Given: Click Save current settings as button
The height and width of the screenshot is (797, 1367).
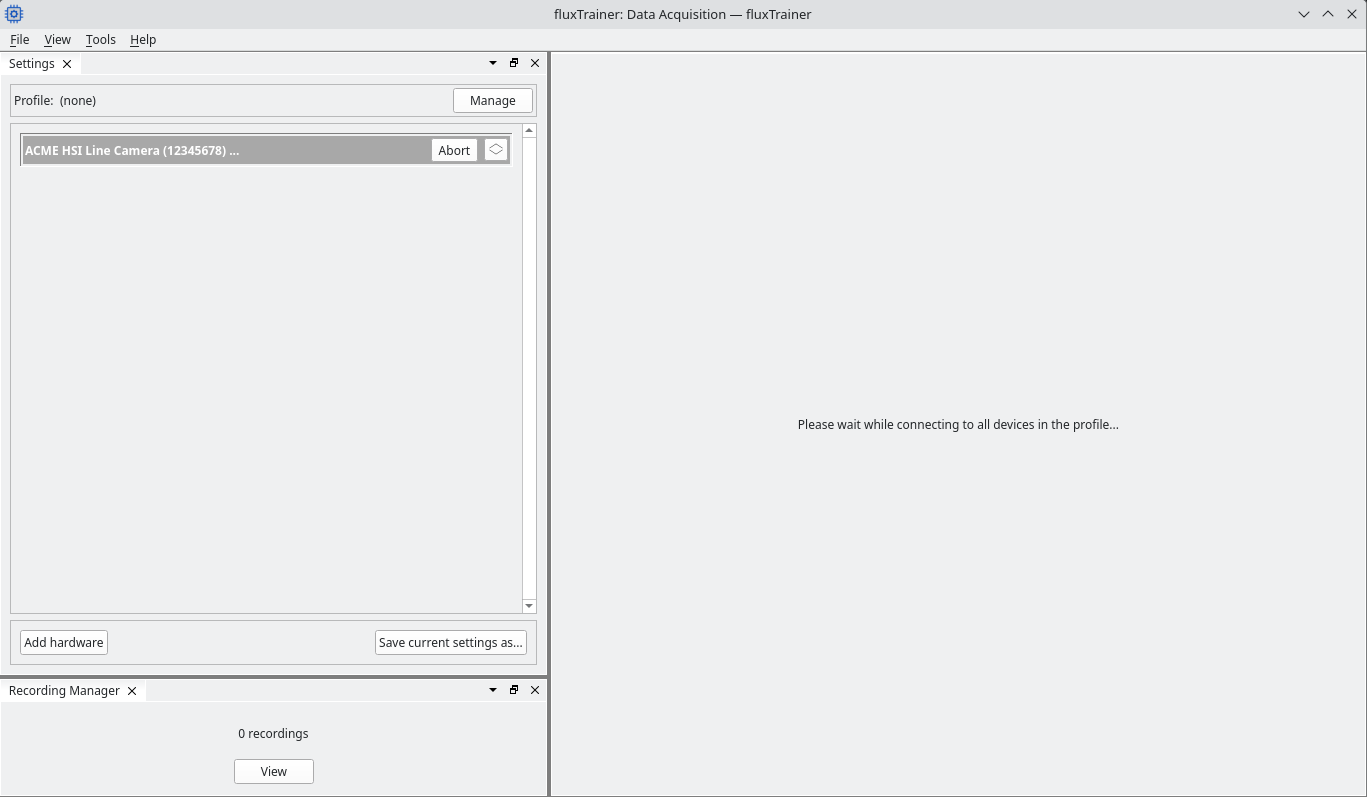Looking at the screenshot, I should pos(451,642).
